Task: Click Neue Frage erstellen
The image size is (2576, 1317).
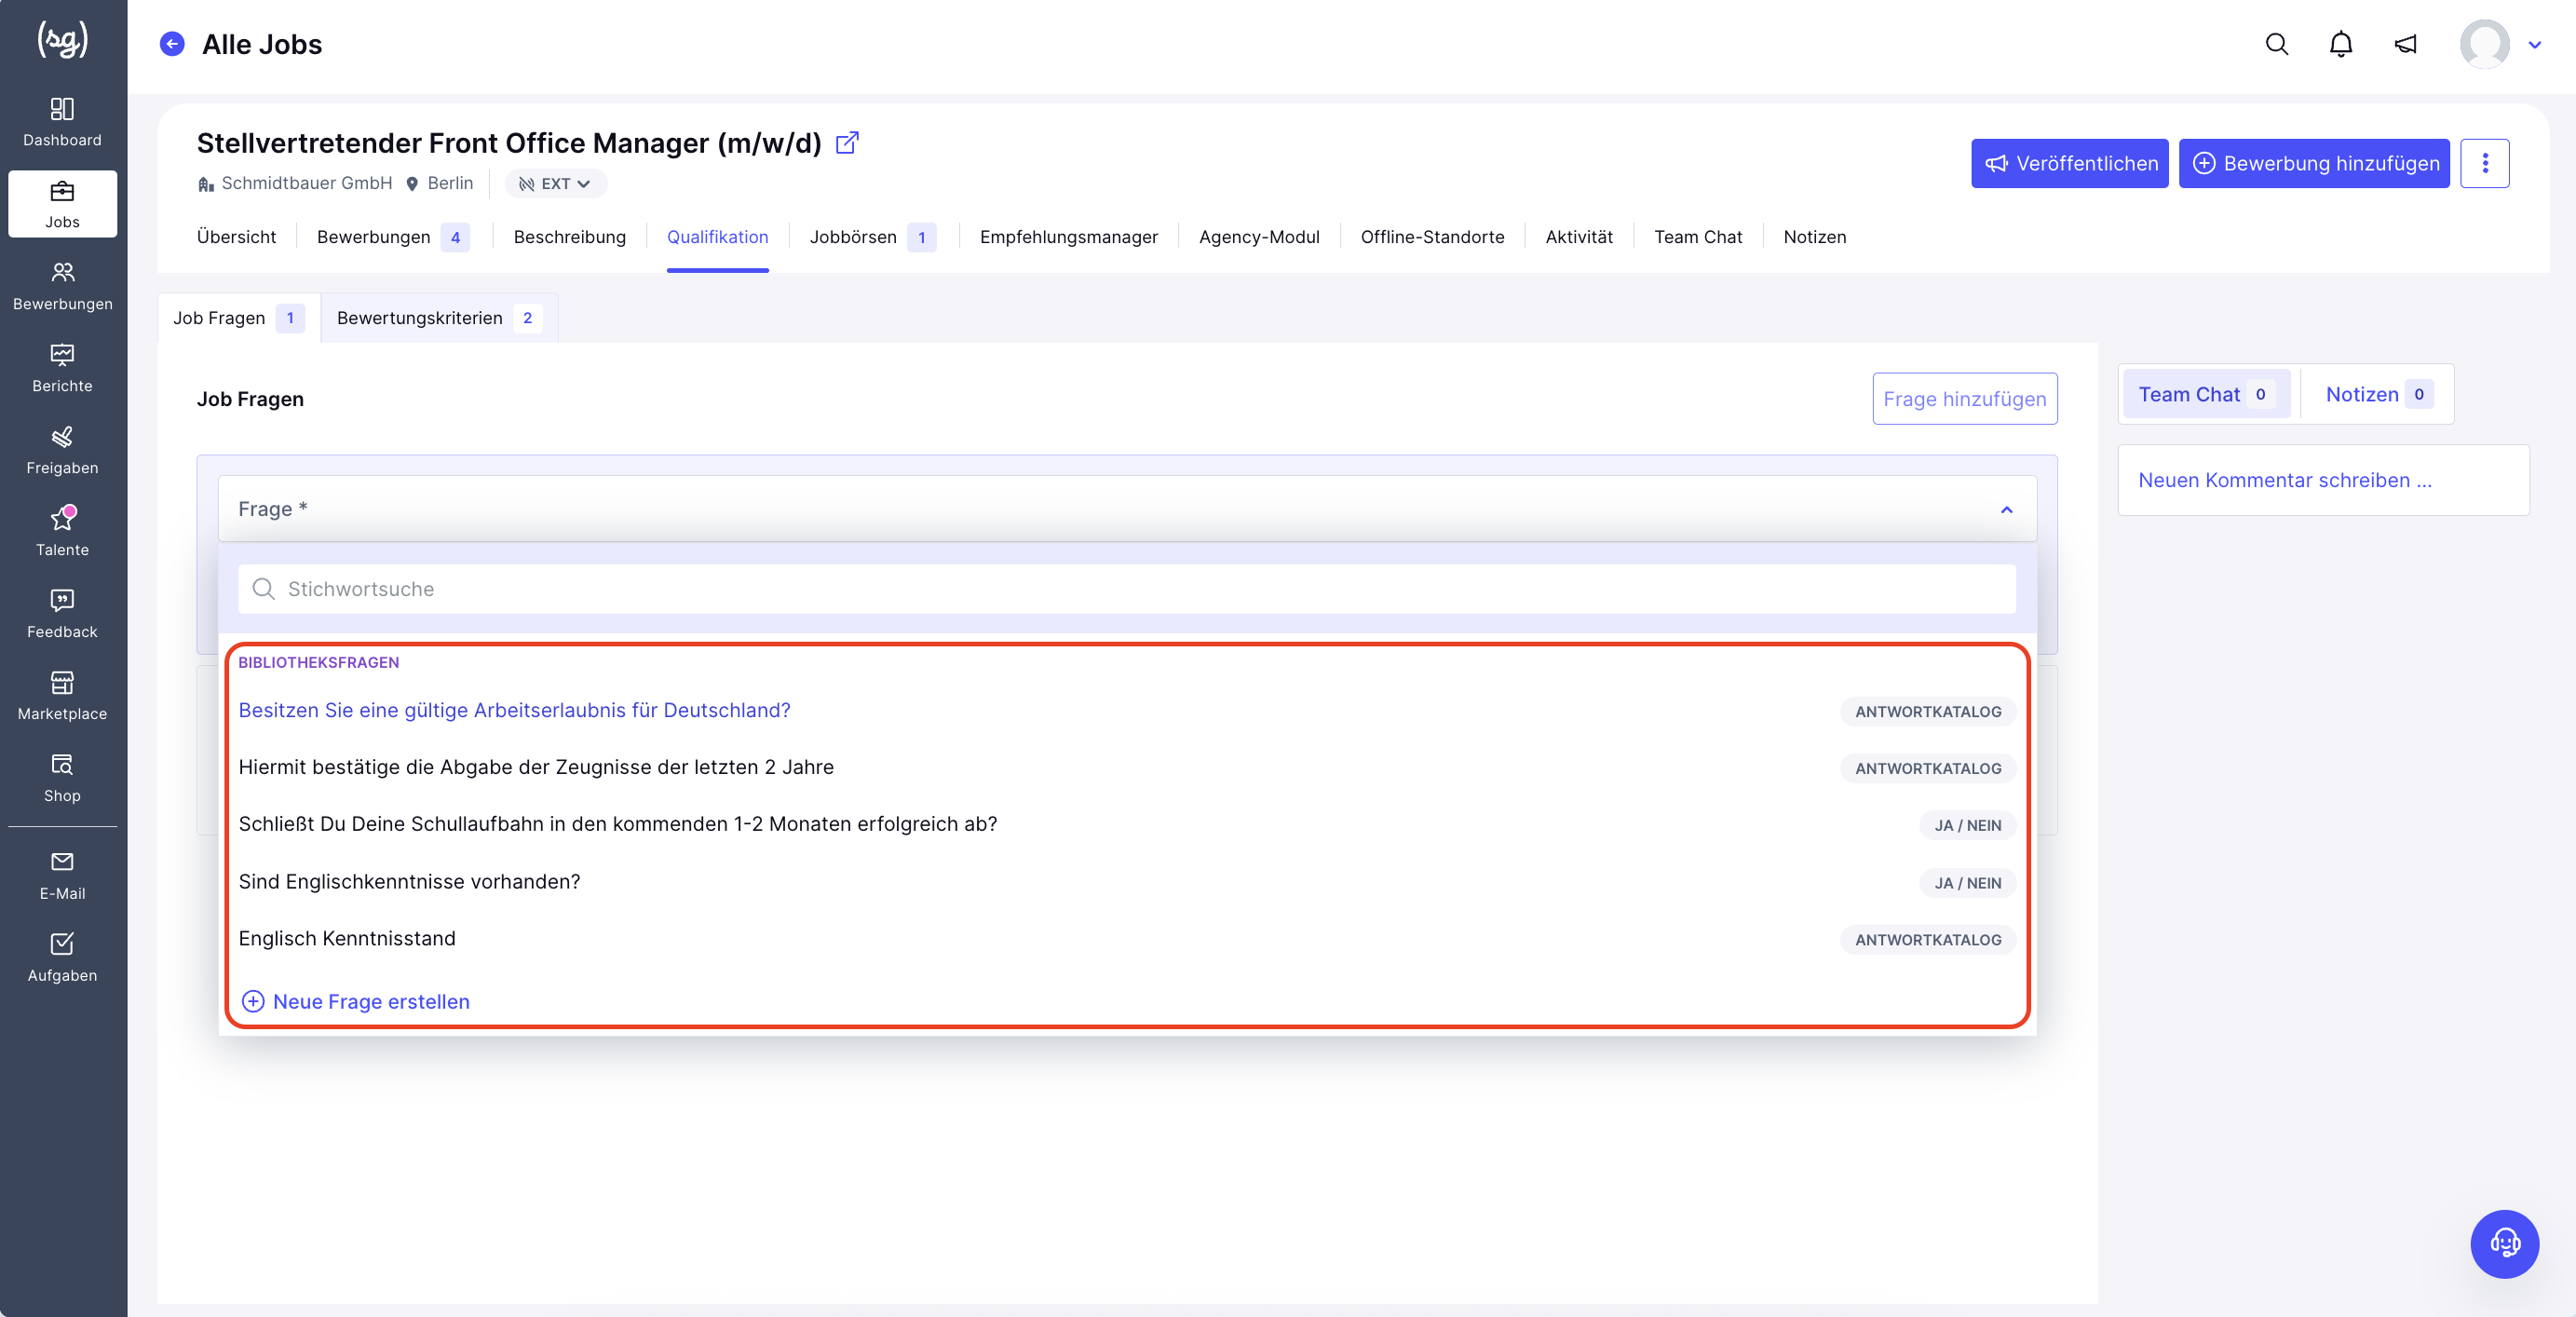Action: pyautogui.click(x=356, y=1001)
